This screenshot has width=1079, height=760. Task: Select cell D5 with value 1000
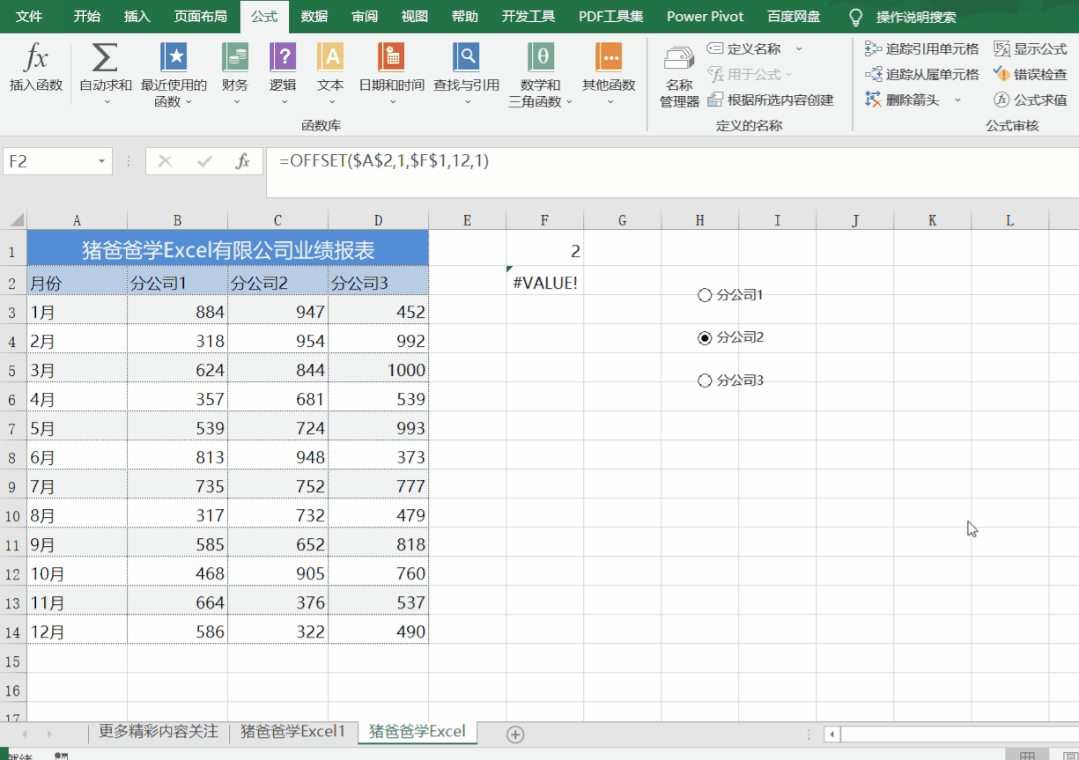tap(378, 370)
